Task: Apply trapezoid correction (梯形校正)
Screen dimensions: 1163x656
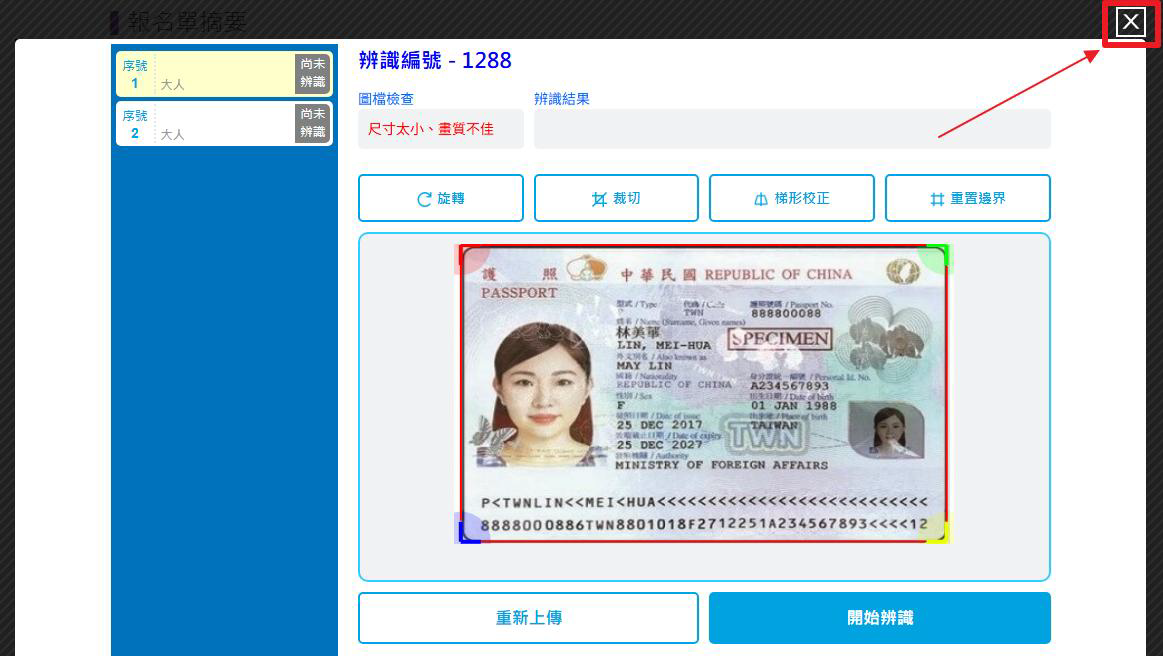Action: (x=791, y=198)
